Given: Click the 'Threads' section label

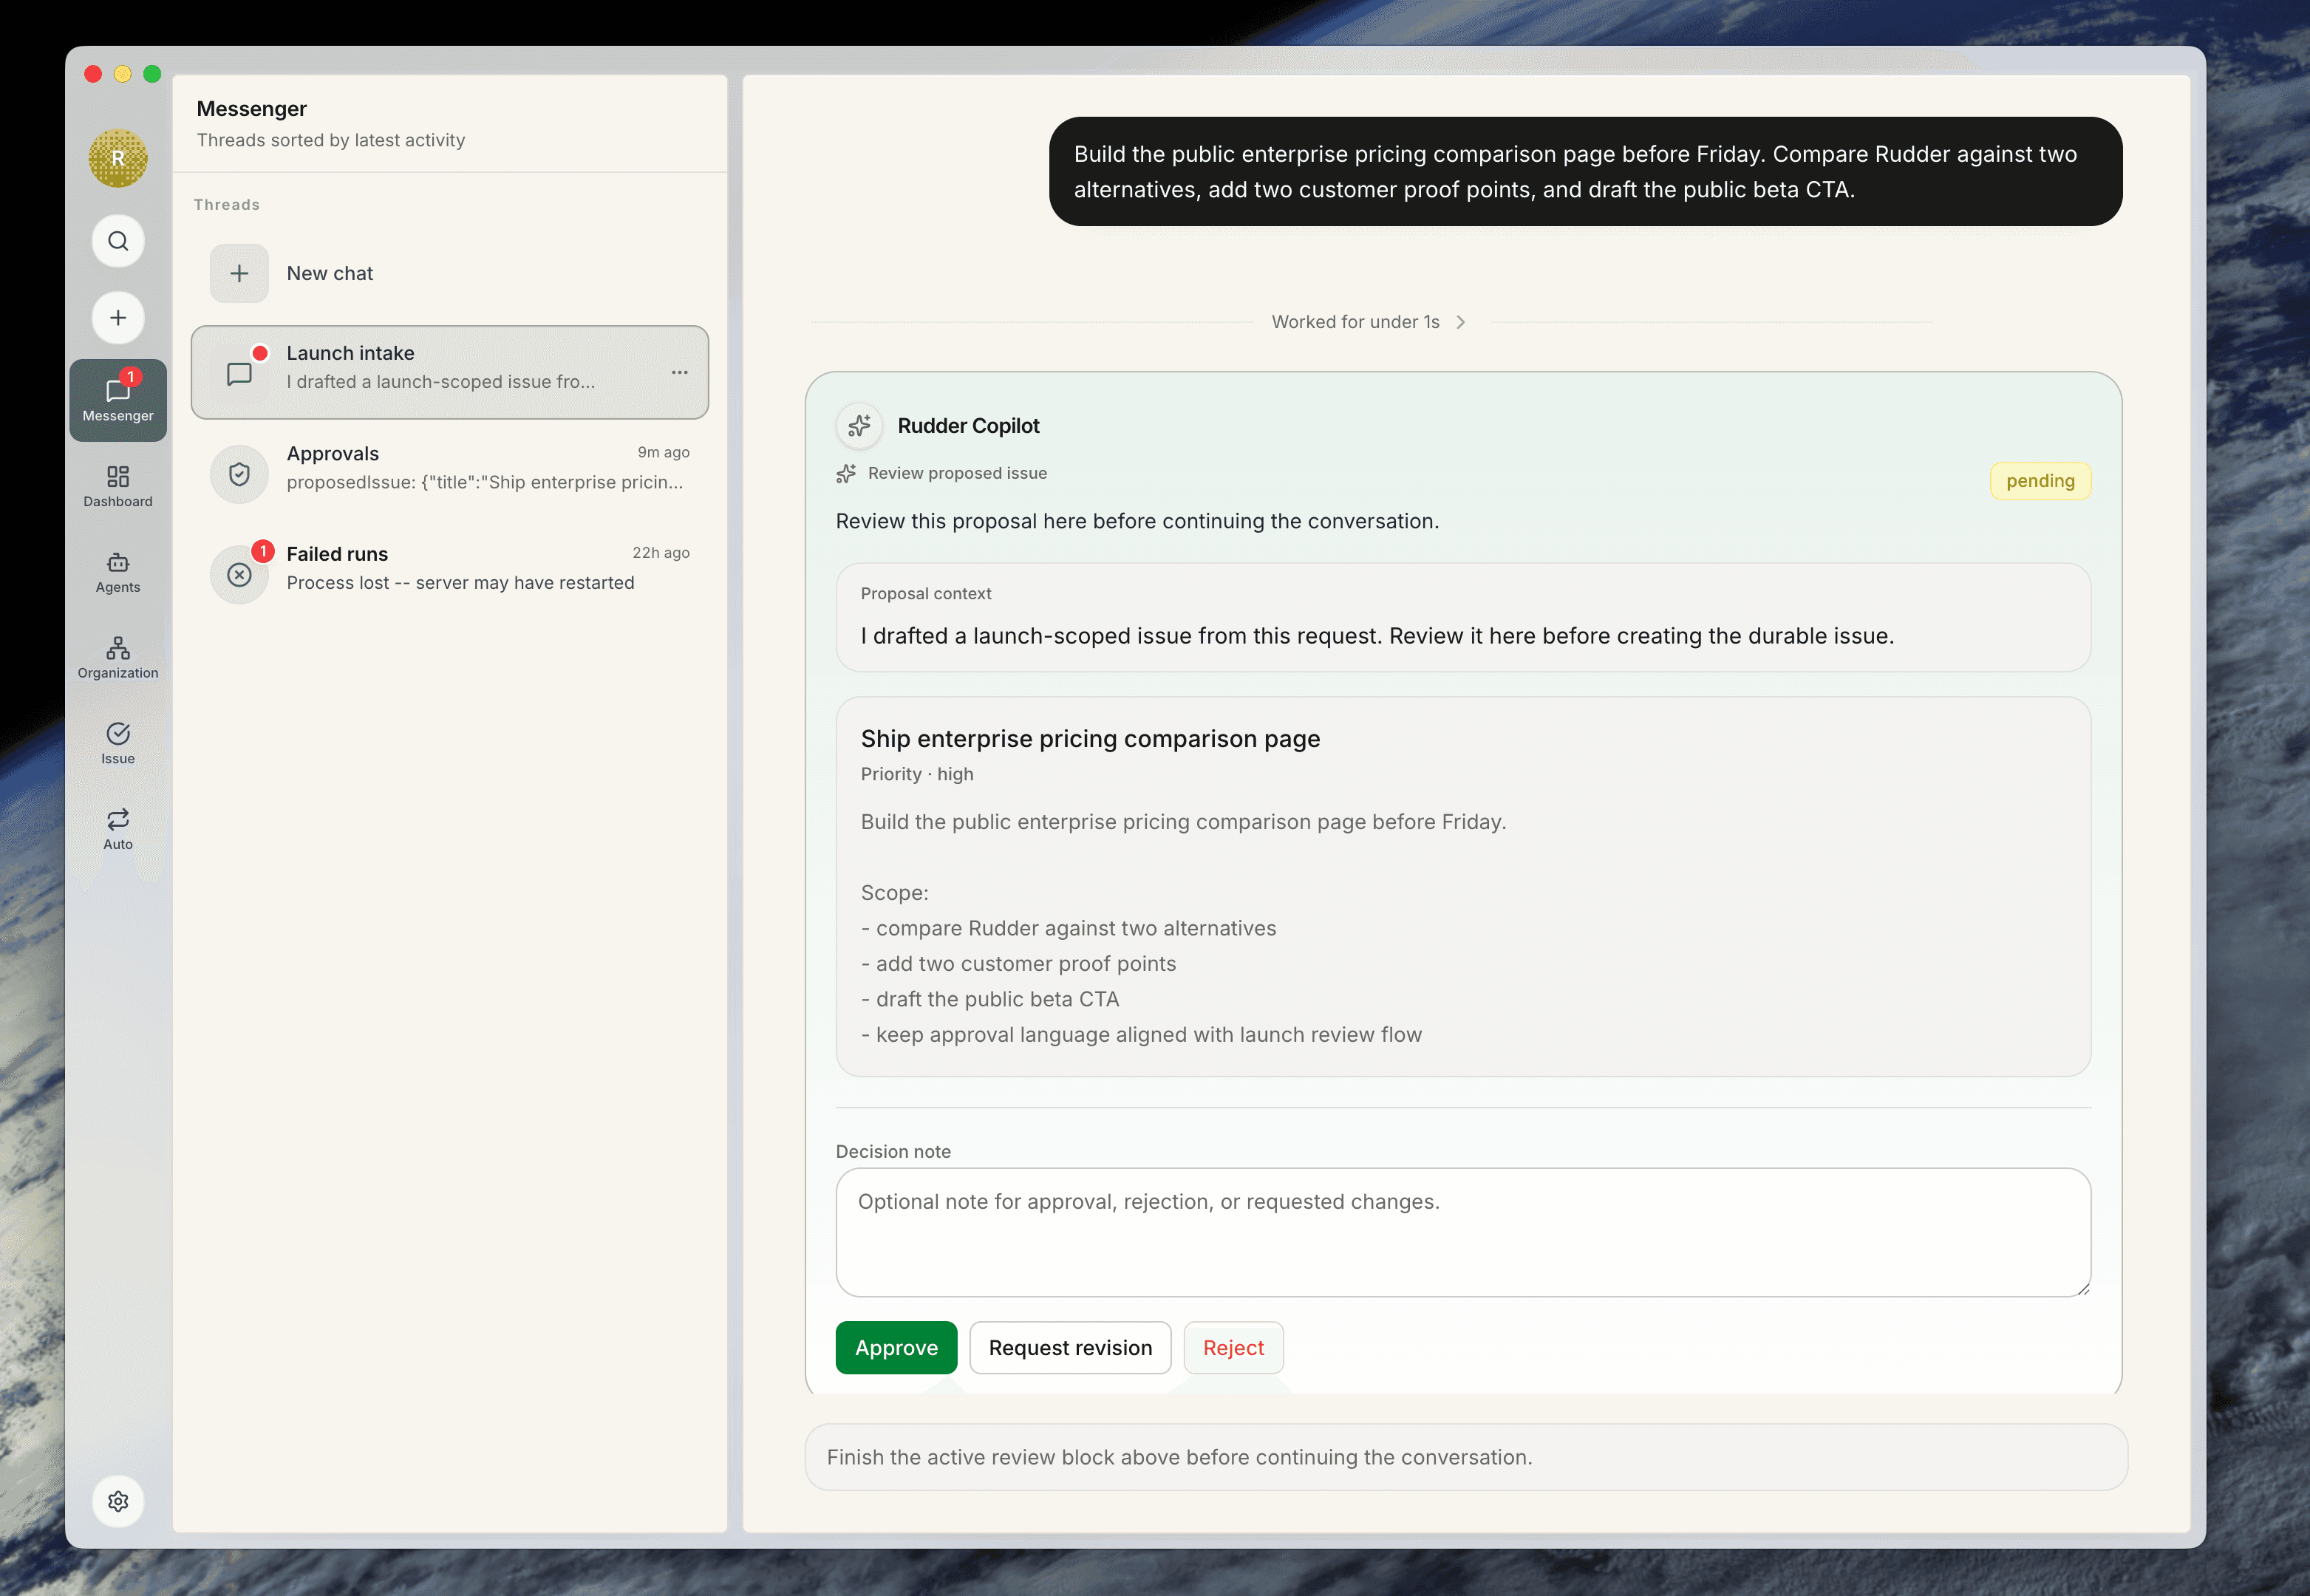Looking at the screenshot, I should point(227,205).
